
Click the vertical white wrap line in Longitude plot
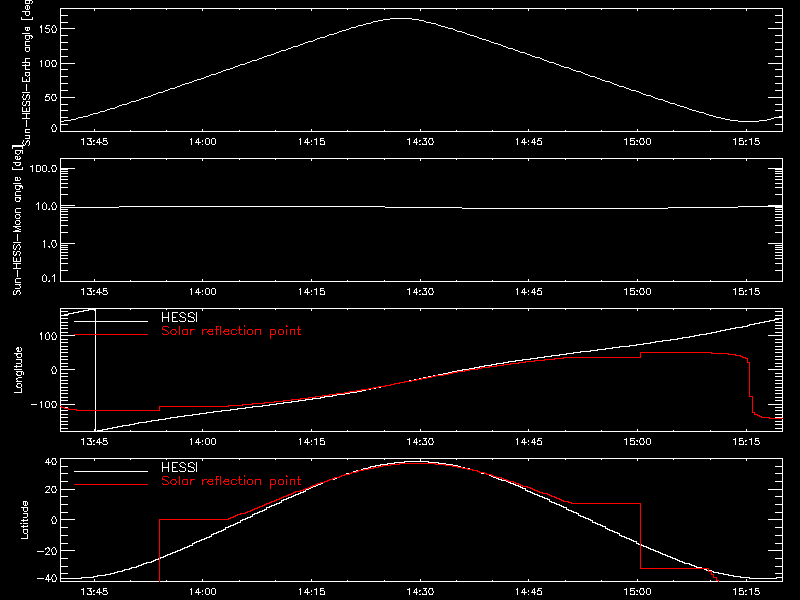(x=95, y=370)
